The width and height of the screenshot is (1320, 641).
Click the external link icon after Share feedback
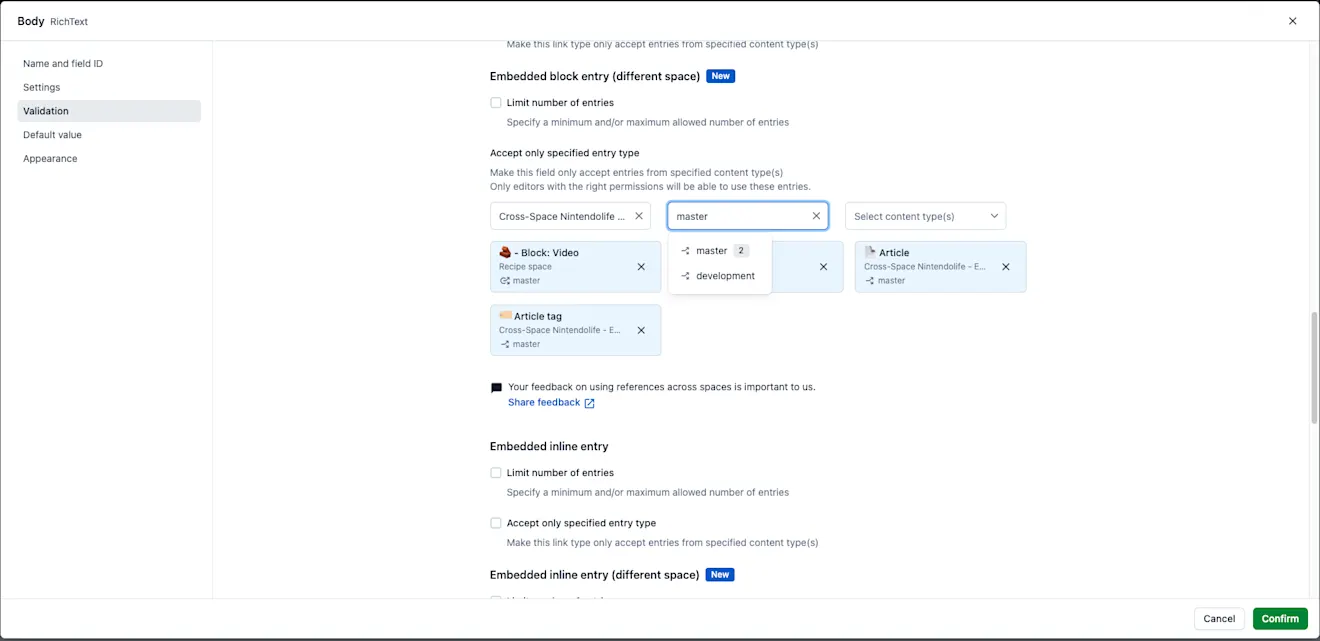click(589, 403)
